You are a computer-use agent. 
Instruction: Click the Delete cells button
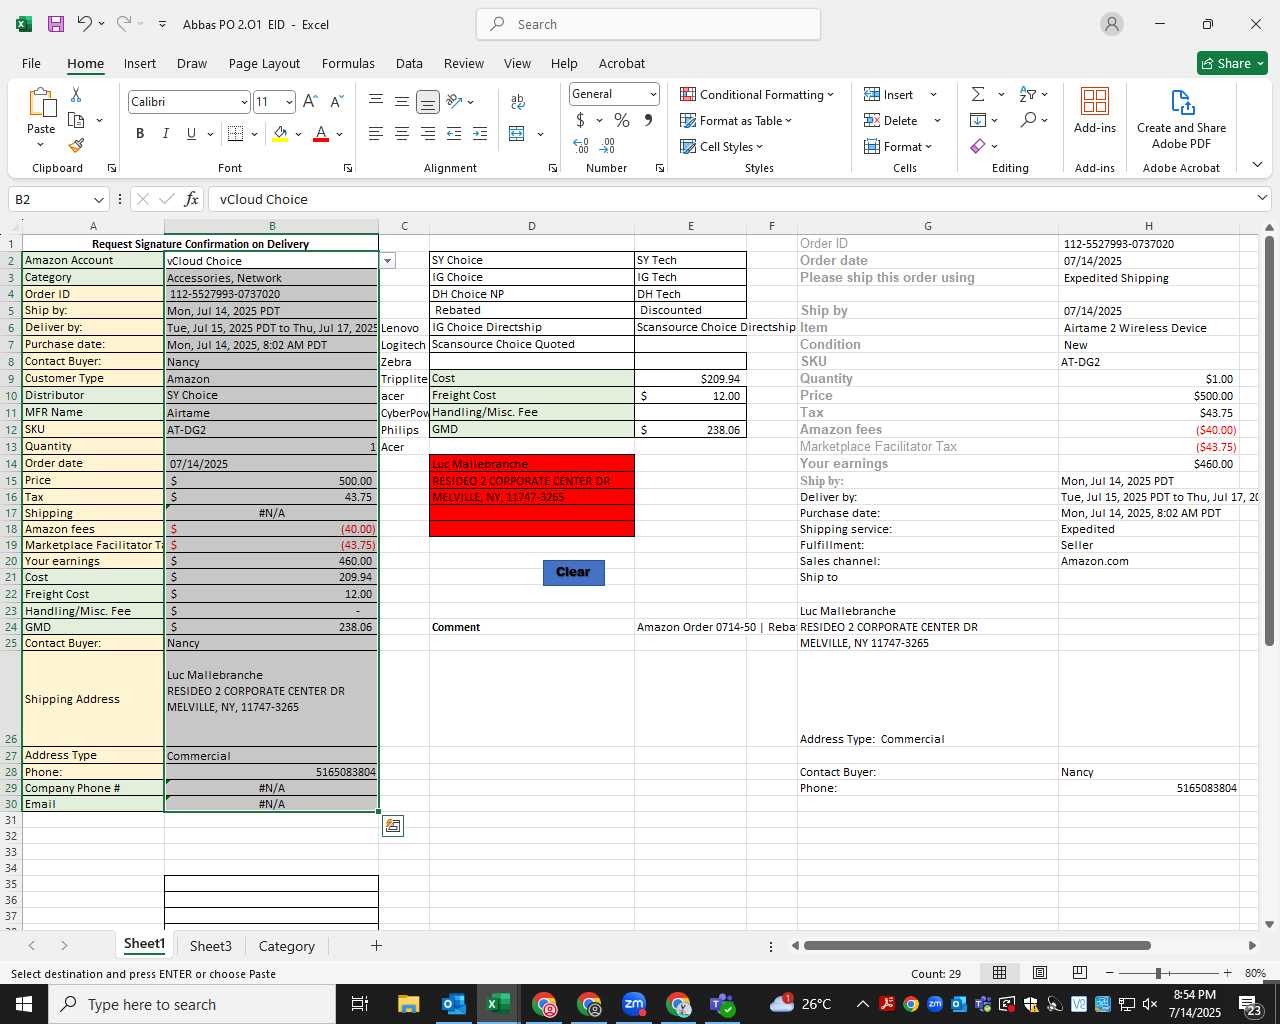[x=891, y=120]
